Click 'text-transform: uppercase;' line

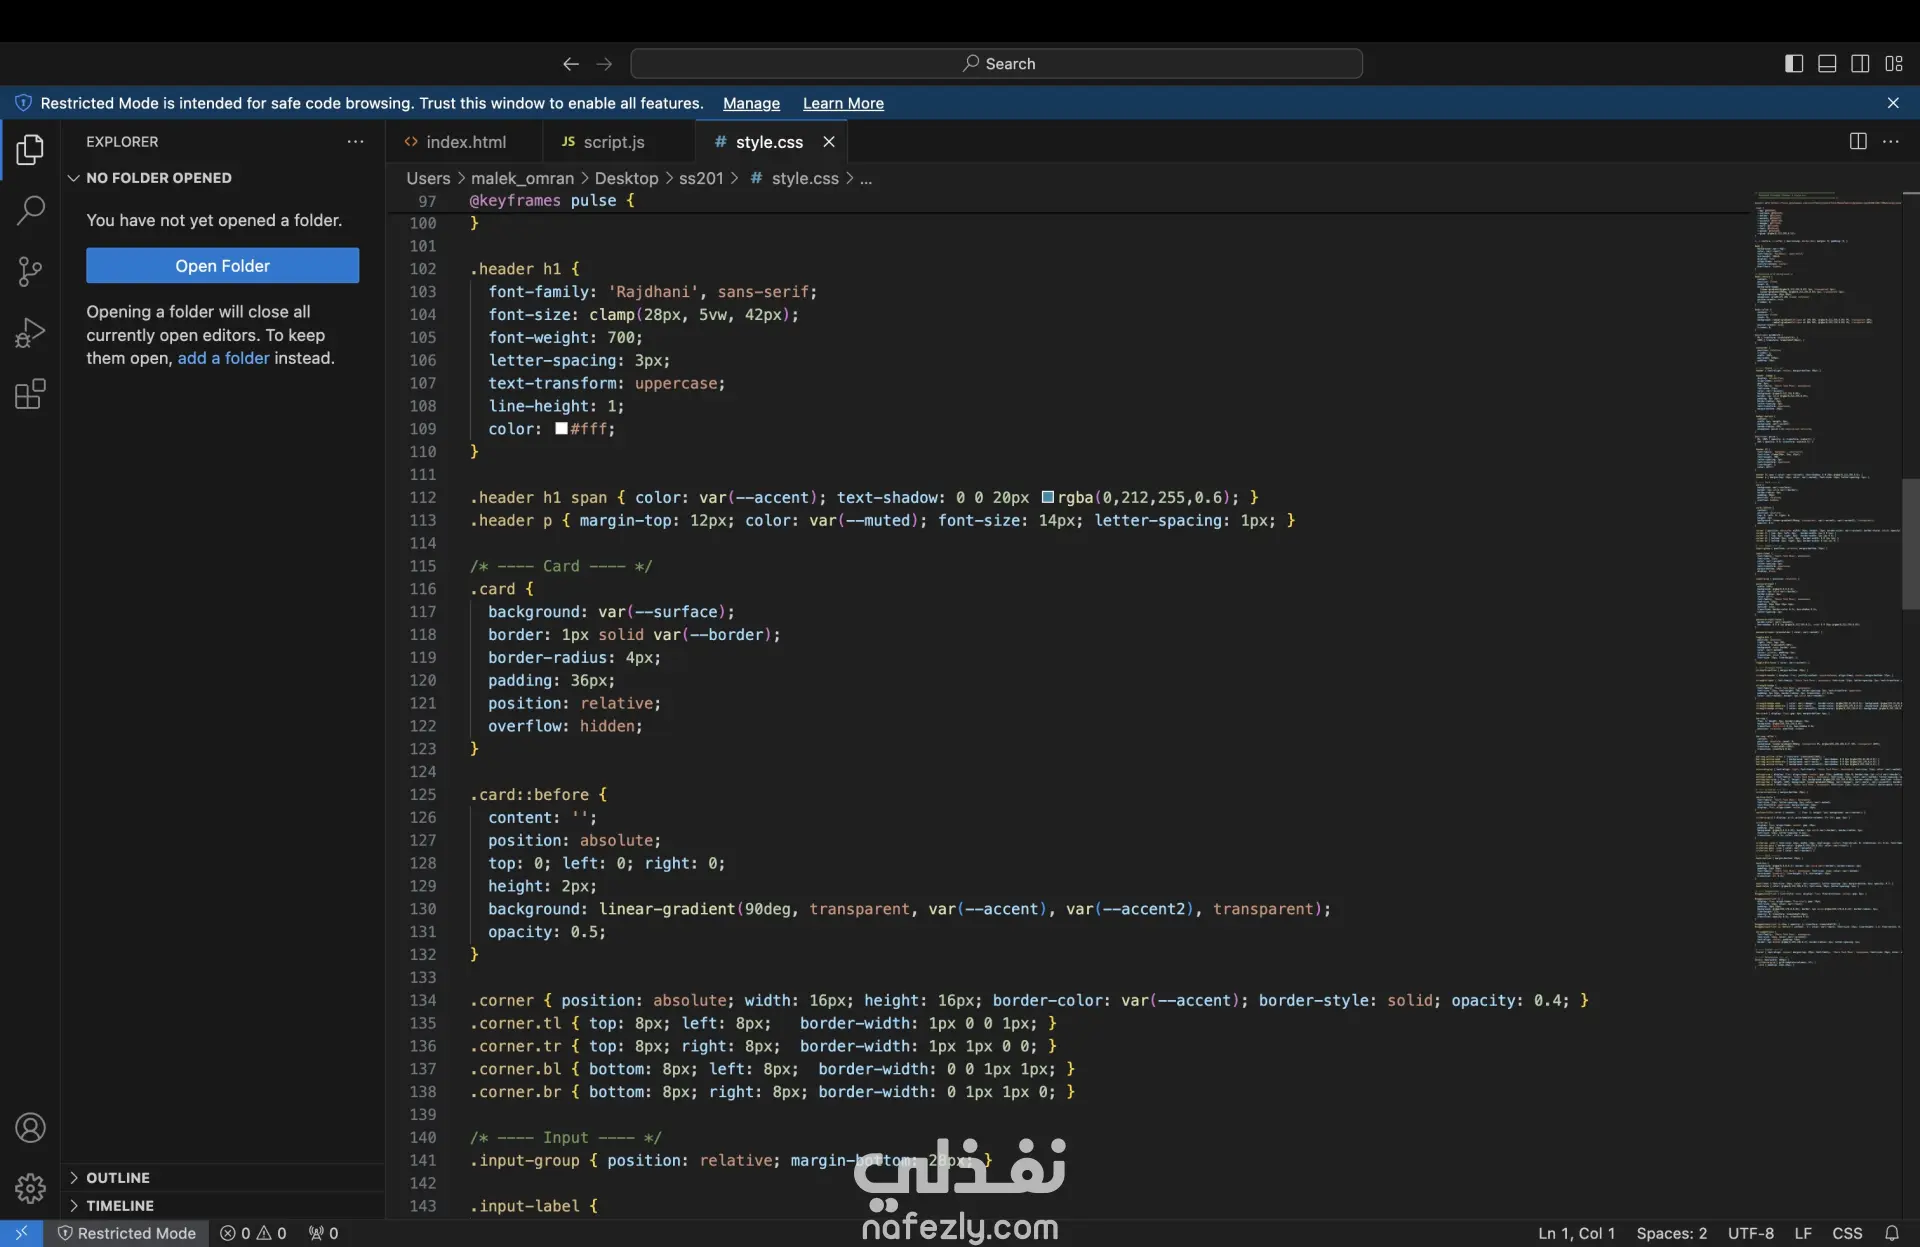click(x=607, y=383)
